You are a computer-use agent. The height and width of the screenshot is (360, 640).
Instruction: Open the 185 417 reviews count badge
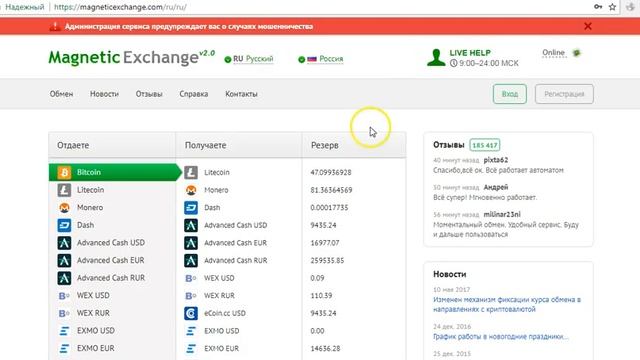[484, 145]
